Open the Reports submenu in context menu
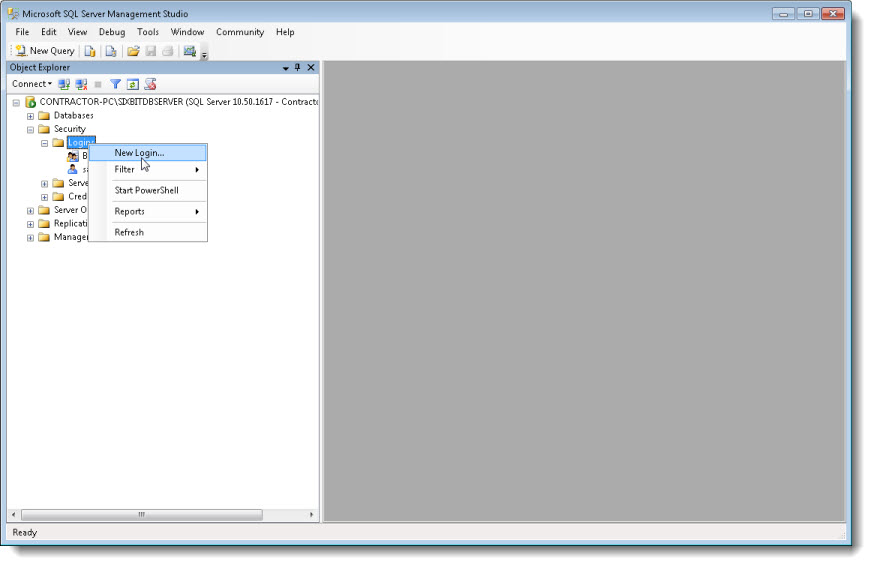873x567 pixels. tap(148, 212)
